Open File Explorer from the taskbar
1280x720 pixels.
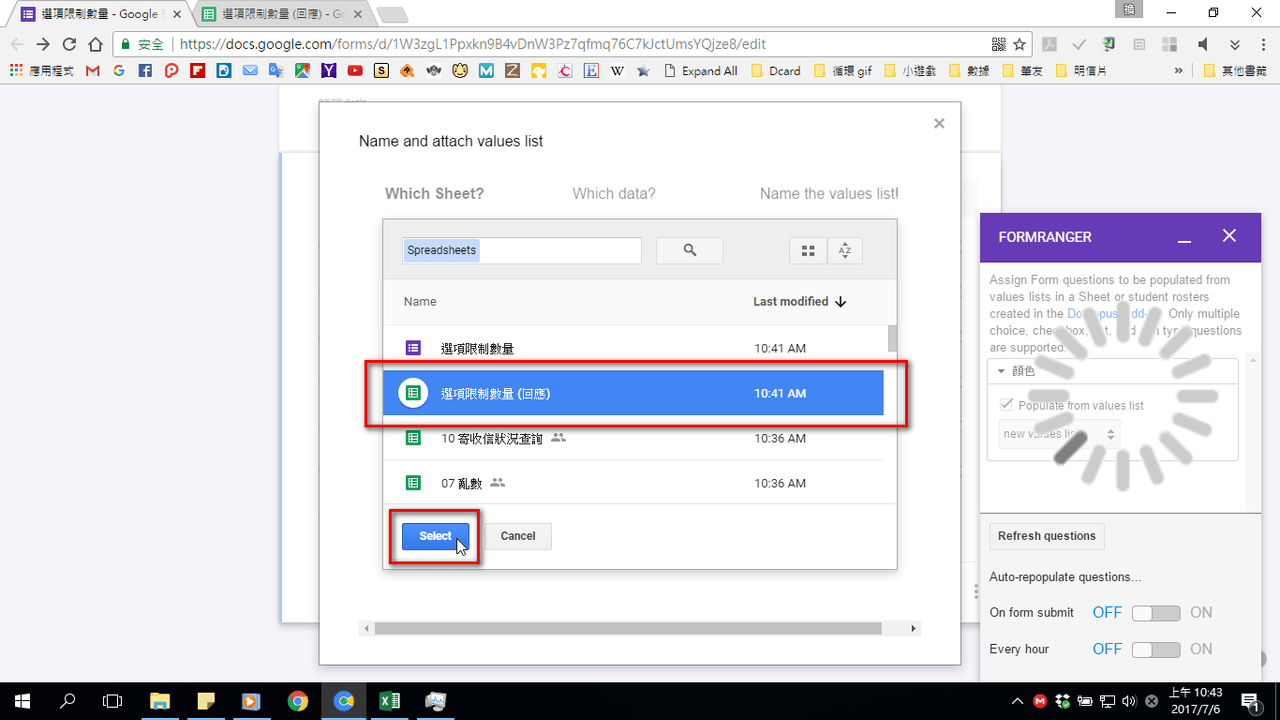[159, 701]
